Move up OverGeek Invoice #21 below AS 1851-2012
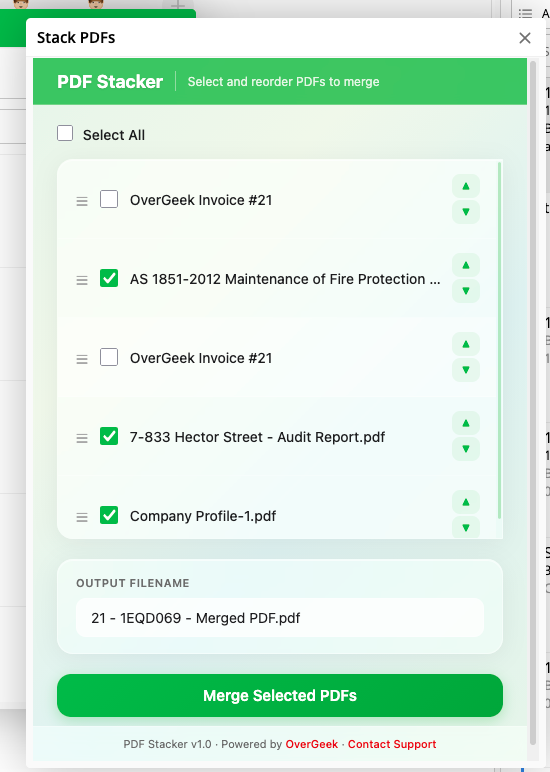The width and height of the screenshot is (550, 772). (x=466, y=344)
